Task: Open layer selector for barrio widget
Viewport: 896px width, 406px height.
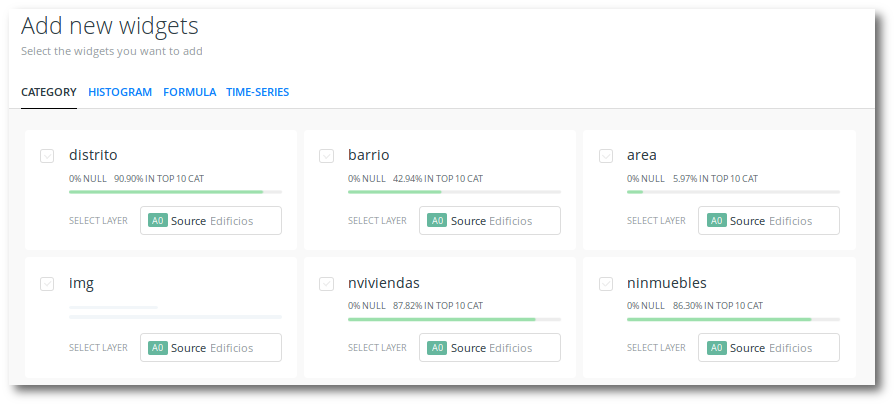Action: click(490, 221)
